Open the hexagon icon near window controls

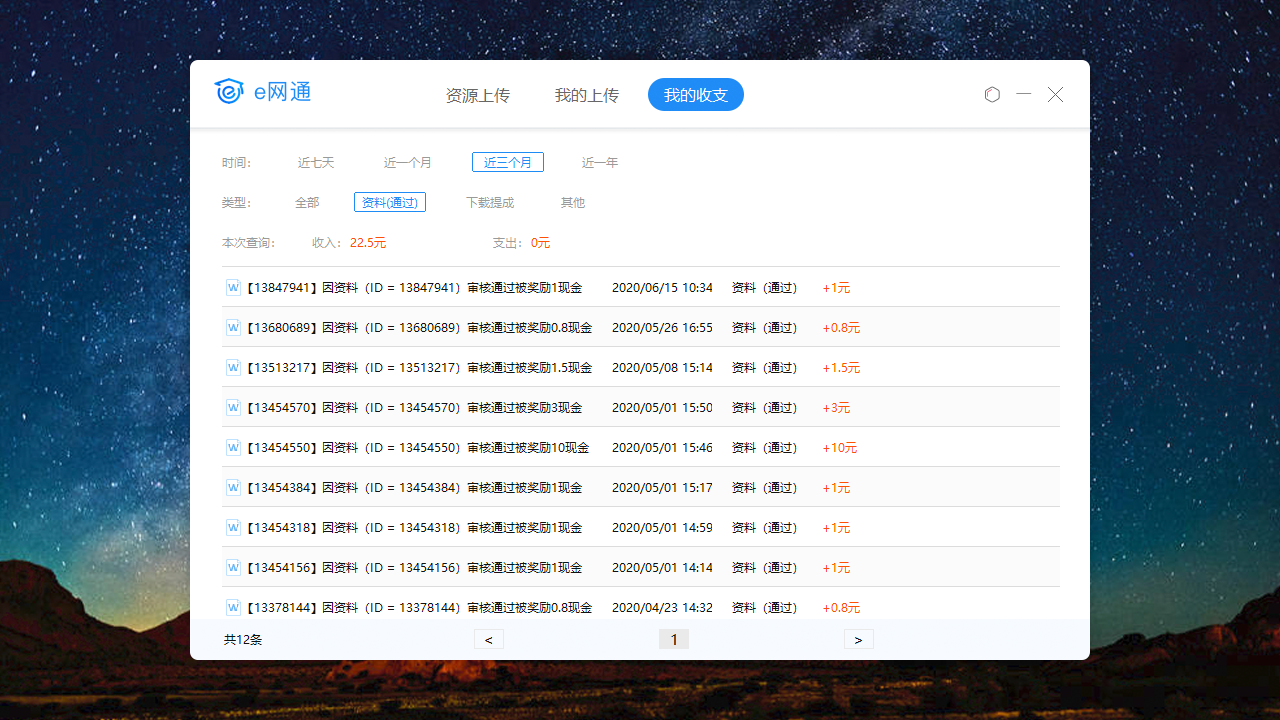tap(992, 94)
